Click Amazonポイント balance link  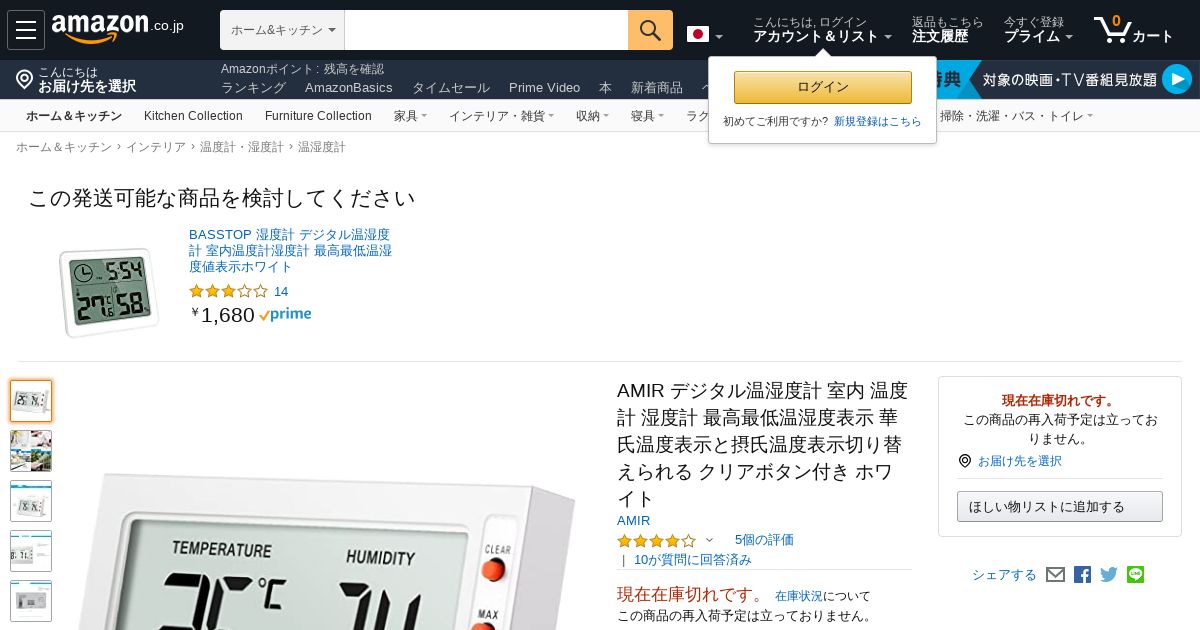tap(302, 69)
